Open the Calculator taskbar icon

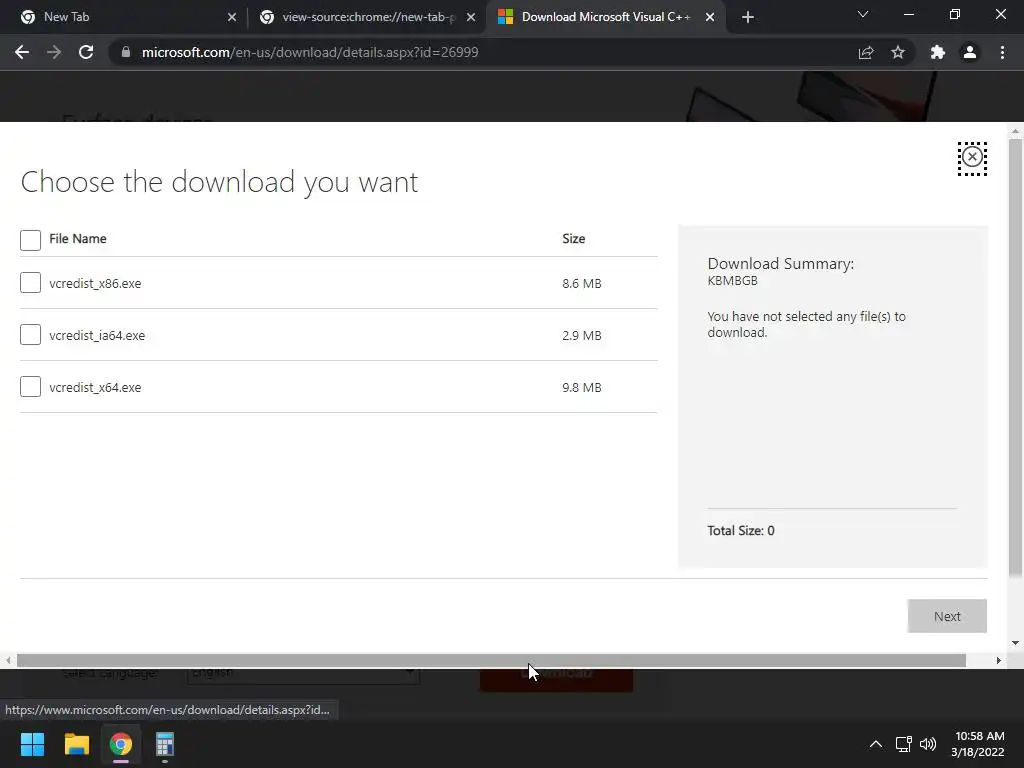(165, 744)
